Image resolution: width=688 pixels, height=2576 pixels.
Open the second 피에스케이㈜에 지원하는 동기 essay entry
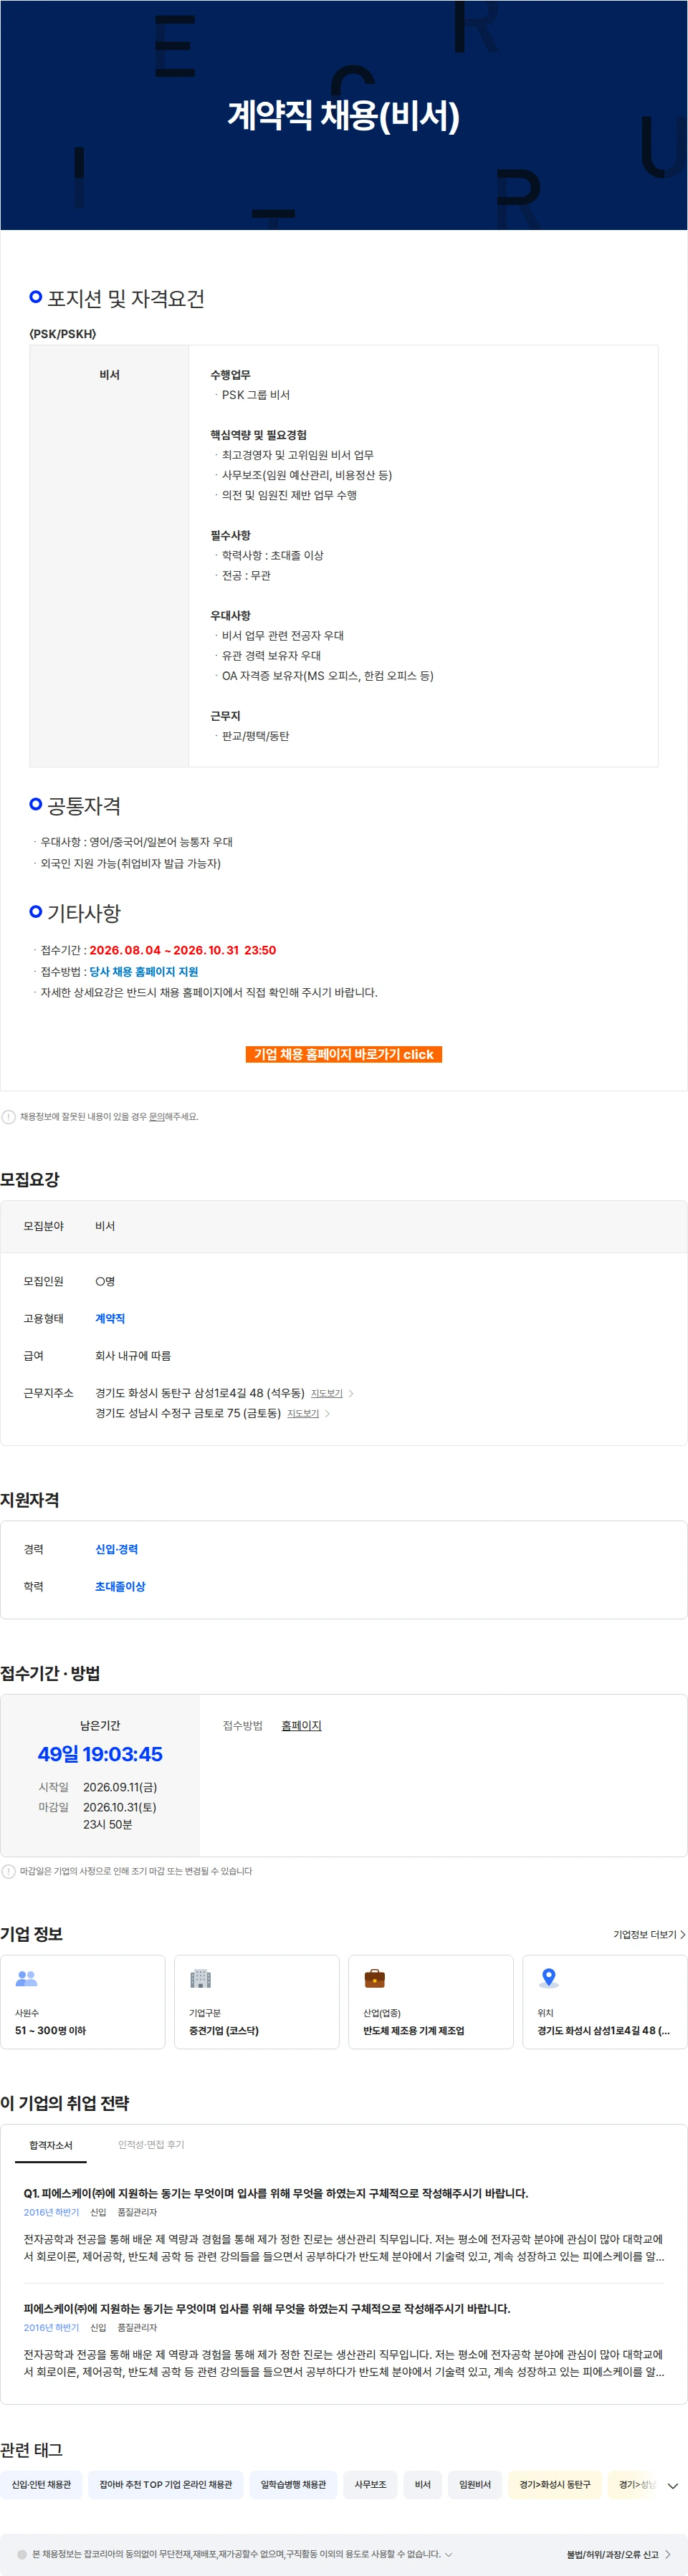click(x=267, y=2308)
